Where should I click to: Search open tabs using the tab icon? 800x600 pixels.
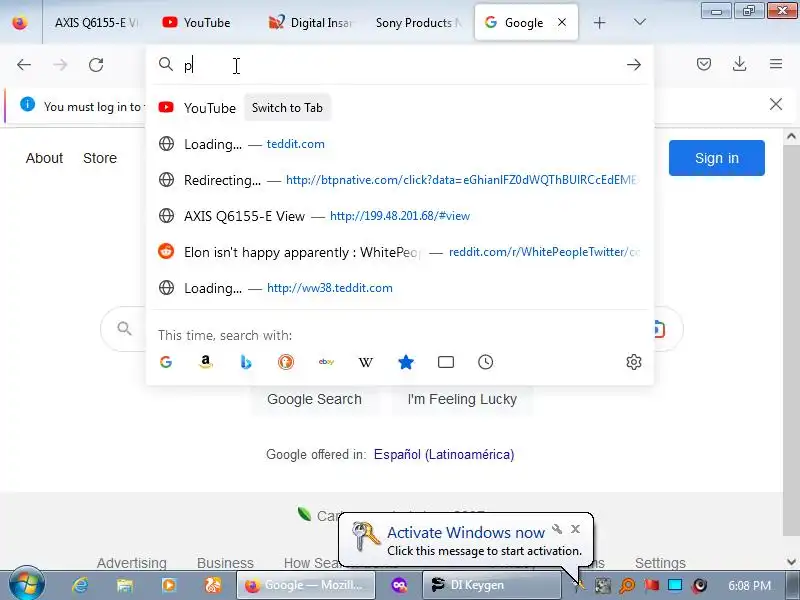(x=446, y=362)
